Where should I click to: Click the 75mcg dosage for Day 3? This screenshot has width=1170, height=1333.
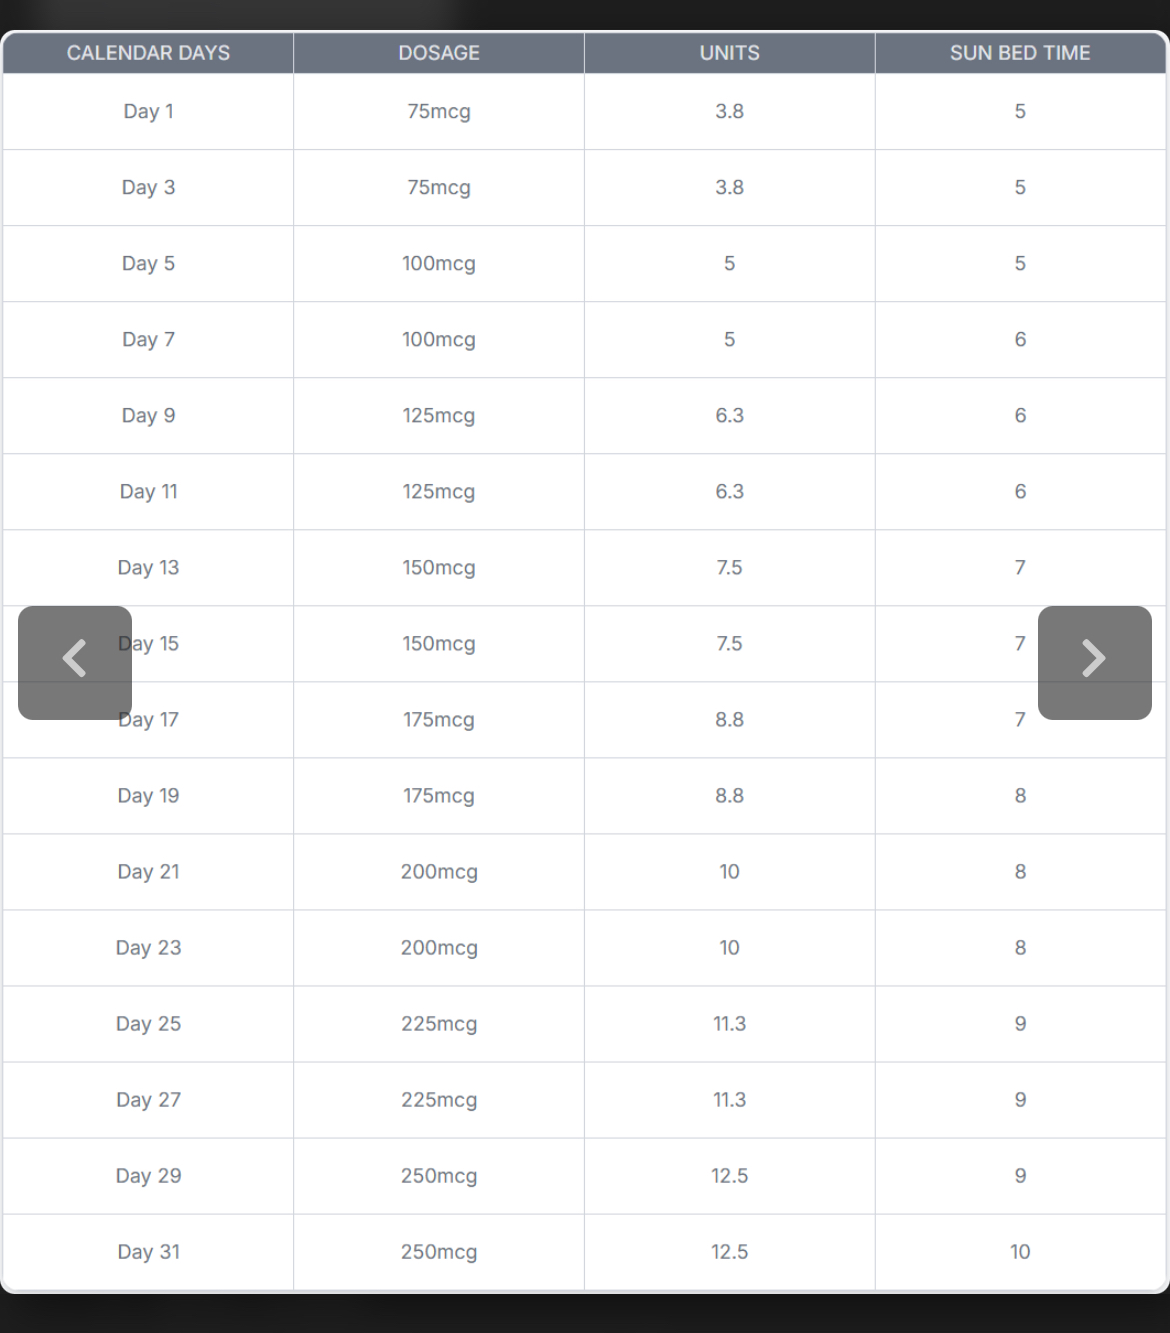point(439,187)
